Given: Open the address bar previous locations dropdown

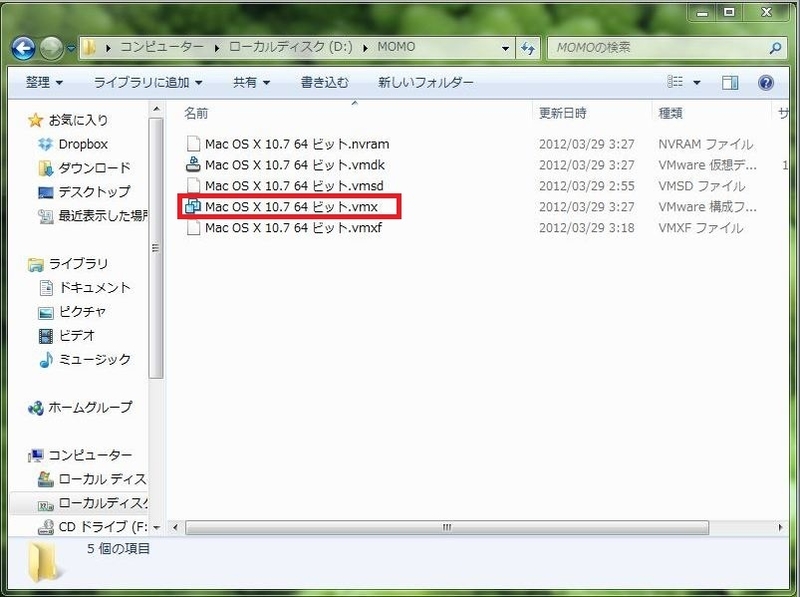Looking at the screenshot, I should coord(505,48).
